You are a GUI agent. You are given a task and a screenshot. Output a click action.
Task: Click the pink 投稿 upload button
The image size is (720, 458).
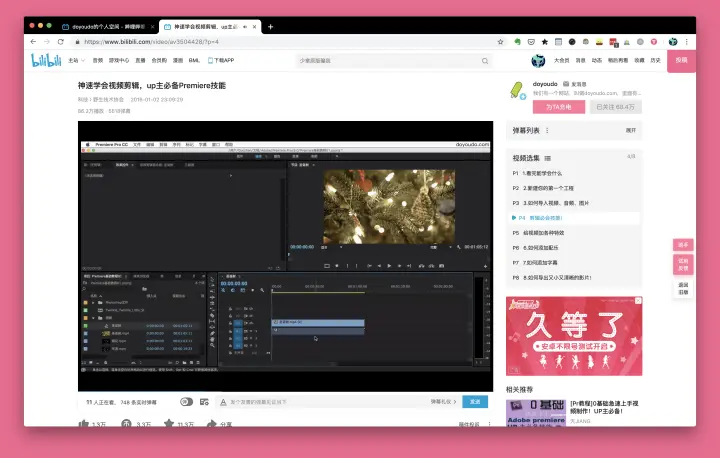(x=681, y=61)
